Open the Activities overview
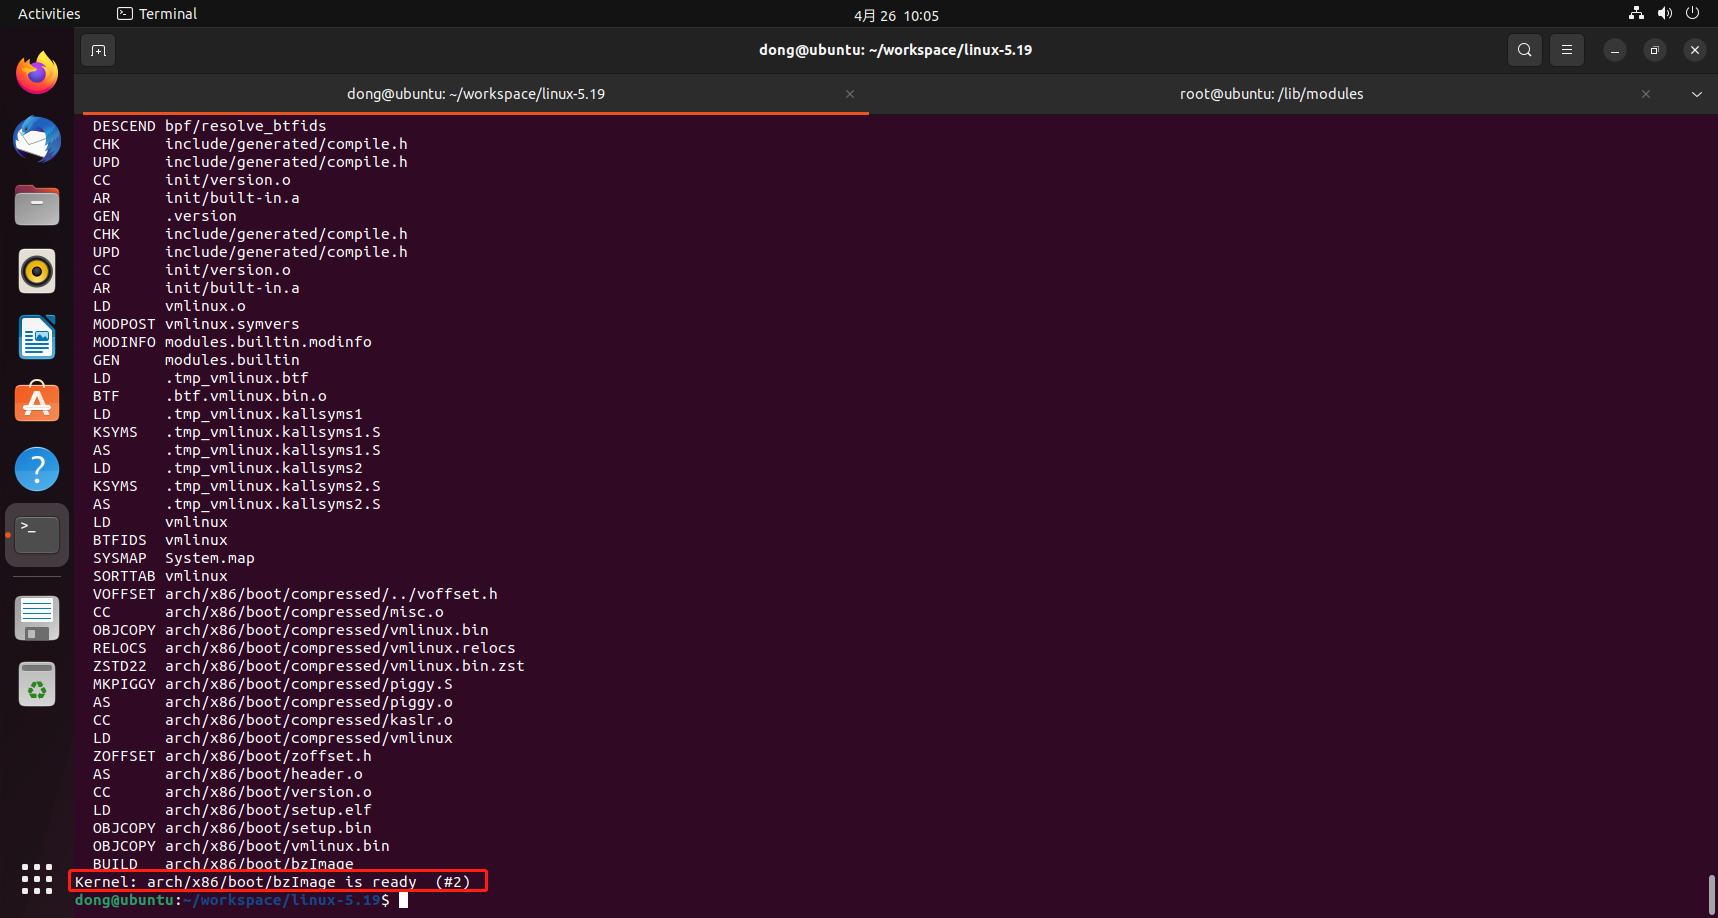 (49, 14)
